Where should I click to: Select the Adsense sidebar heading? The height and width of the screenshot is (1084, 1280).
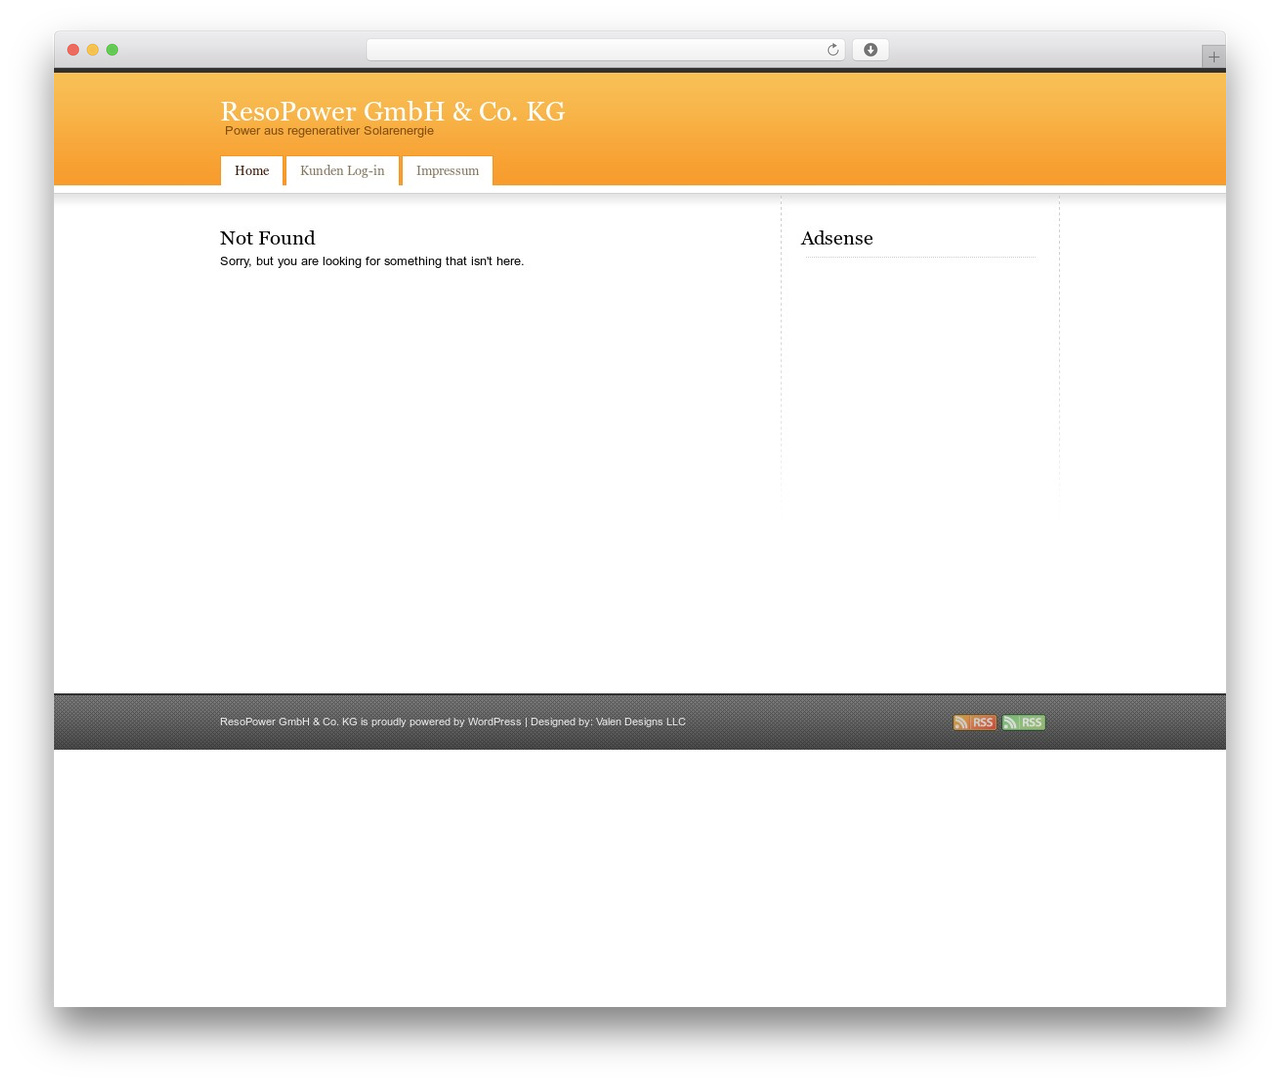837,238
